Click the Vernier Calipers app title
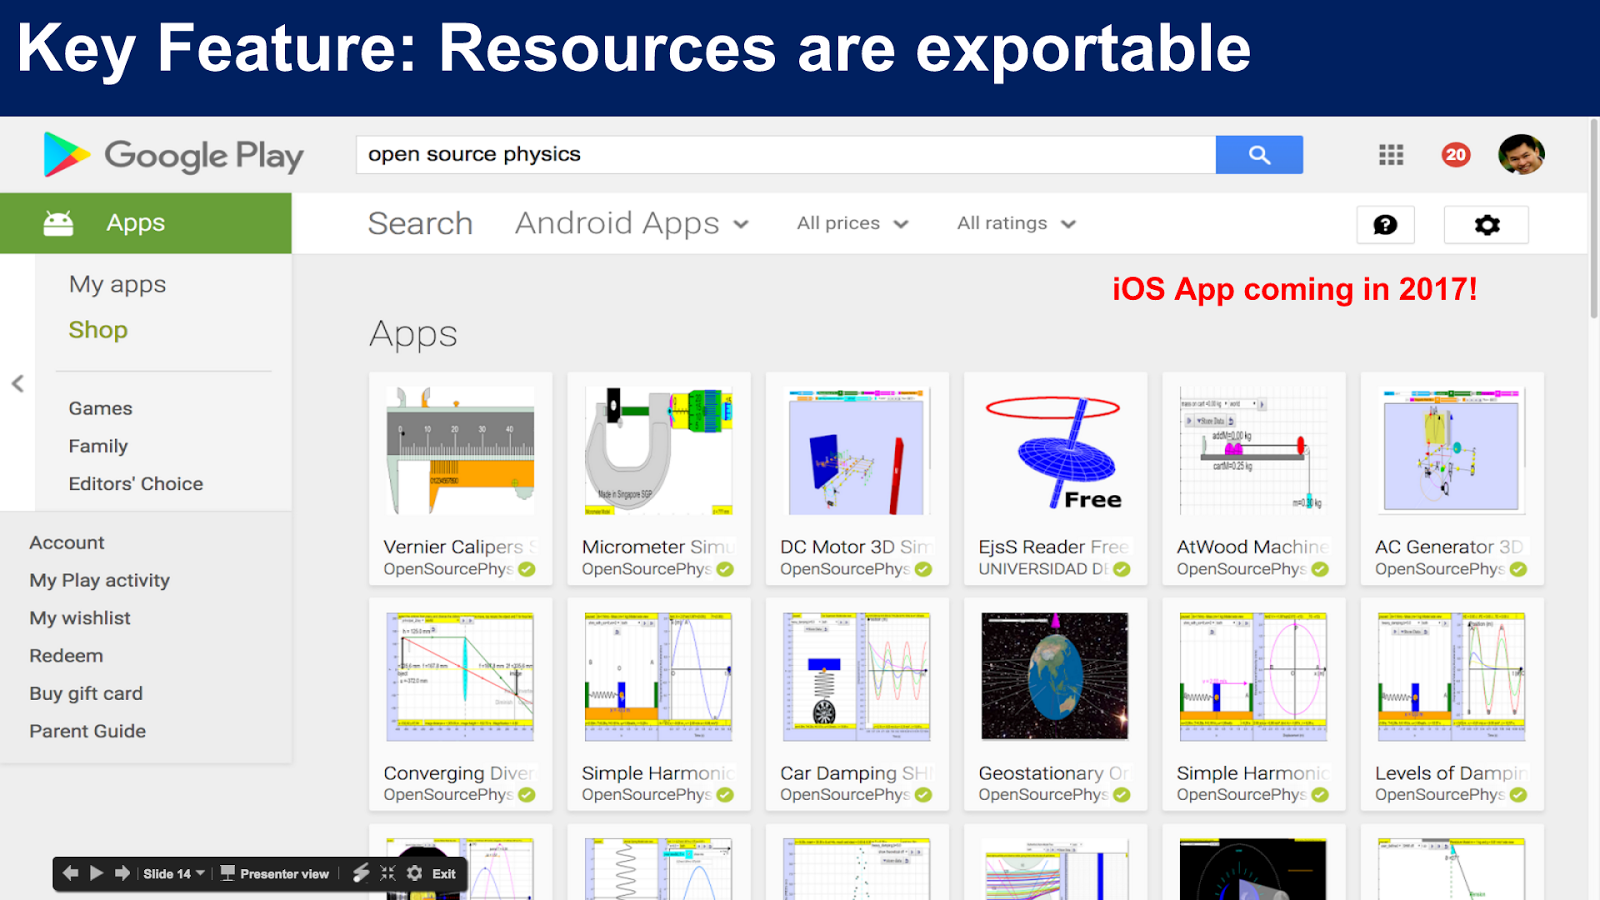The image size is (1600, 900). pos(460,547)
